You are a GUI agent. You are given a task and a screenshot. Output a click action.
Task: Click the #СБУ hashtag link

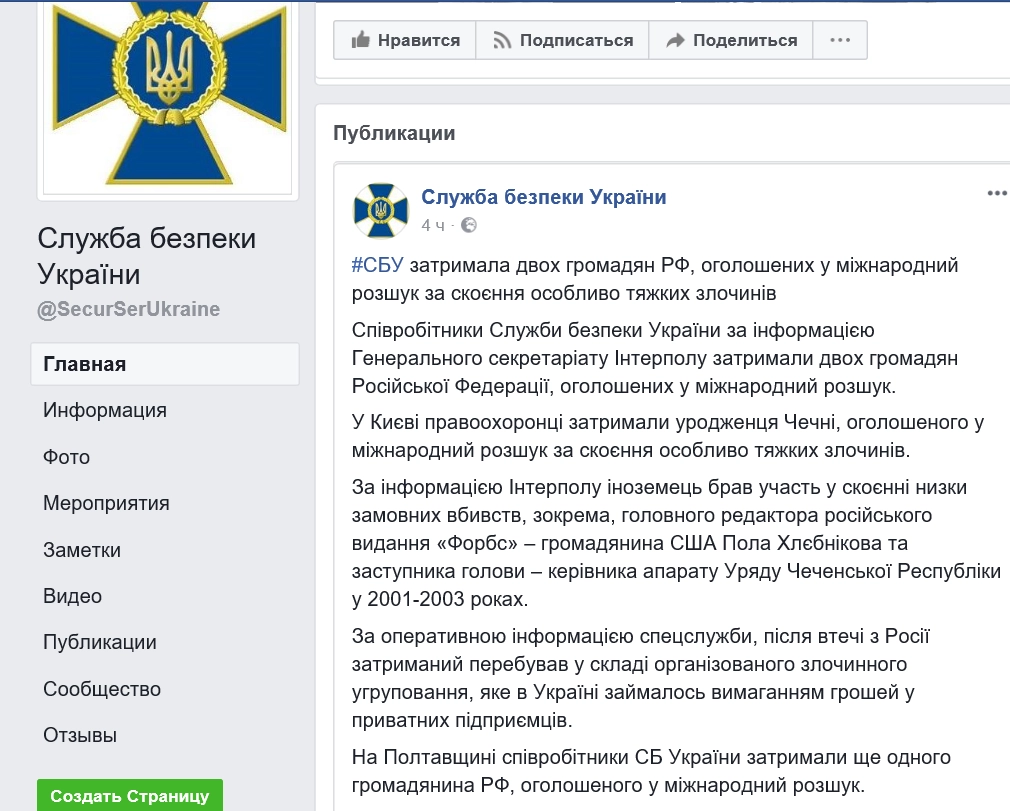tap(378, 265)
